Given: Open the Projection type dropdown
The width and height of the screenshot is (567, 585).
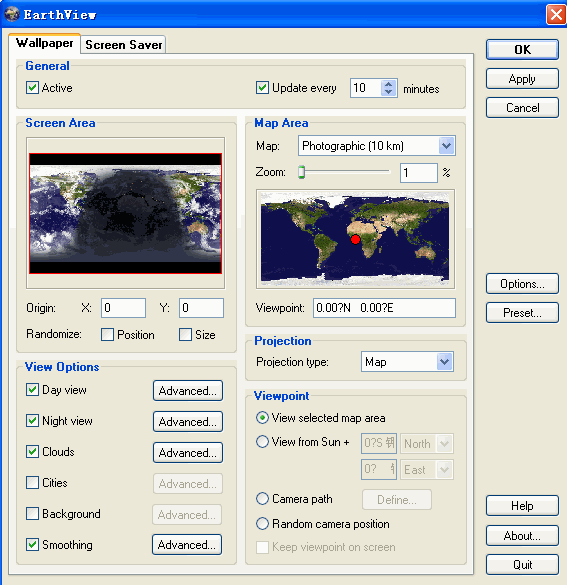Looking at the screenshot, I should [444, 361].
